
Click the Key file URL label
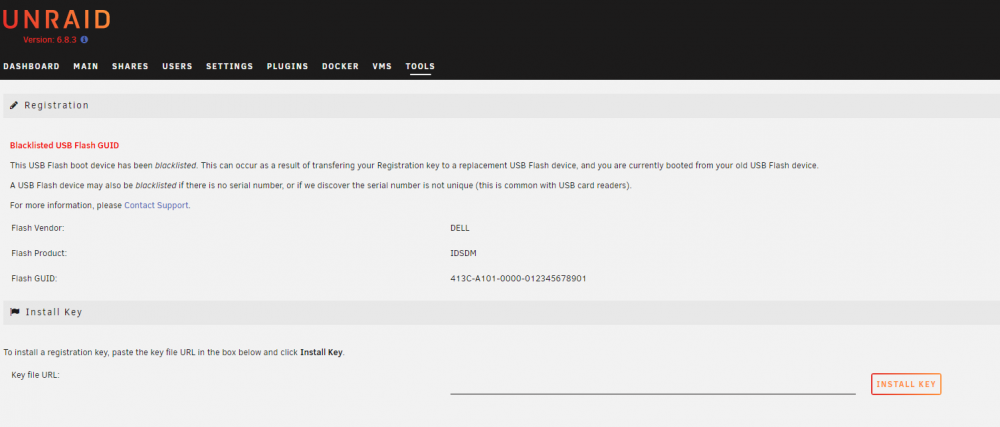click(x=35, y=375)
